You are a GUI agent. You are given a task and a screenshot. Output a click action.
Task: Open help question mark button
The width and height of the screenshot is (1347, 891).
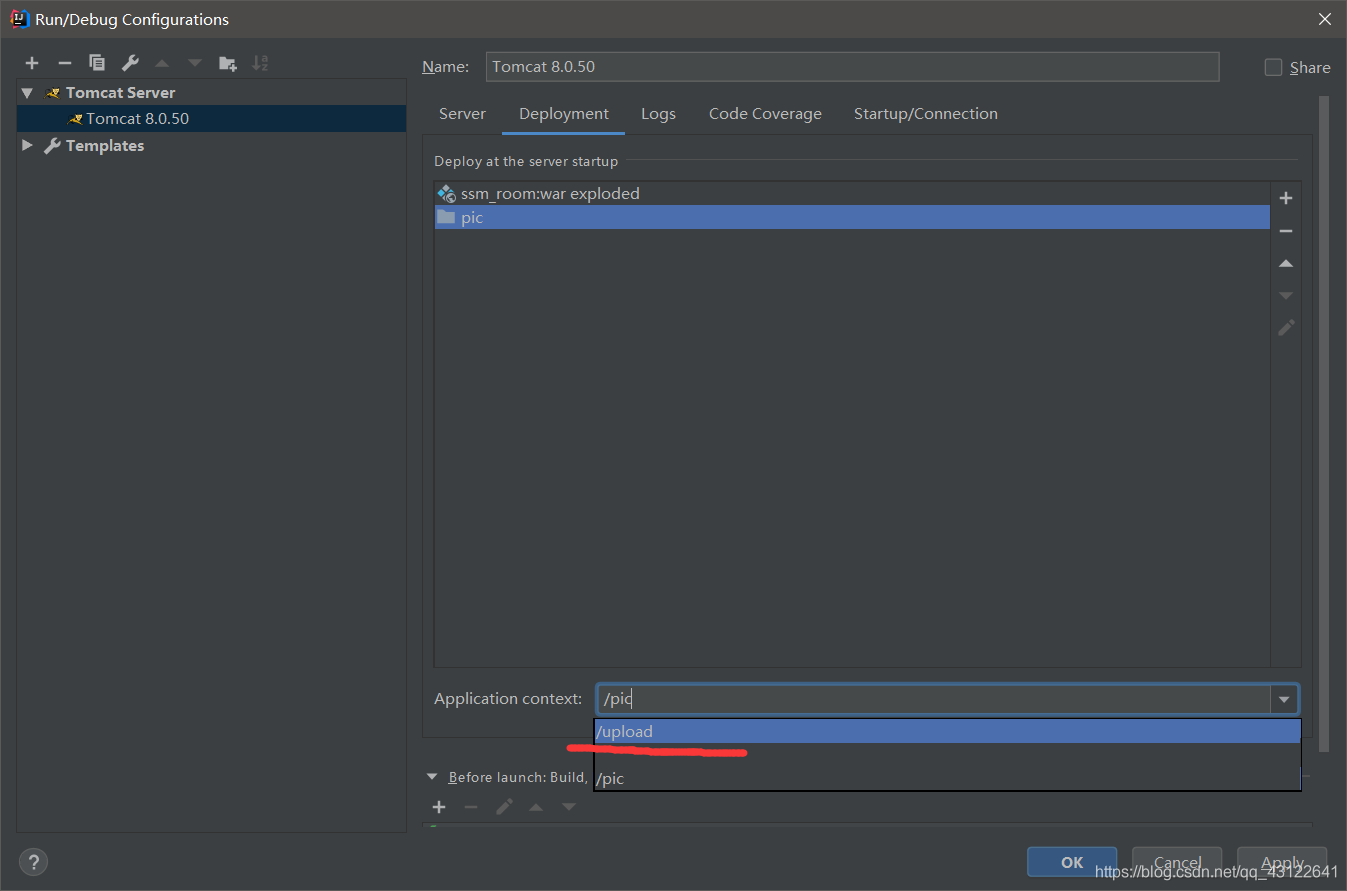(x=33, y=862)
